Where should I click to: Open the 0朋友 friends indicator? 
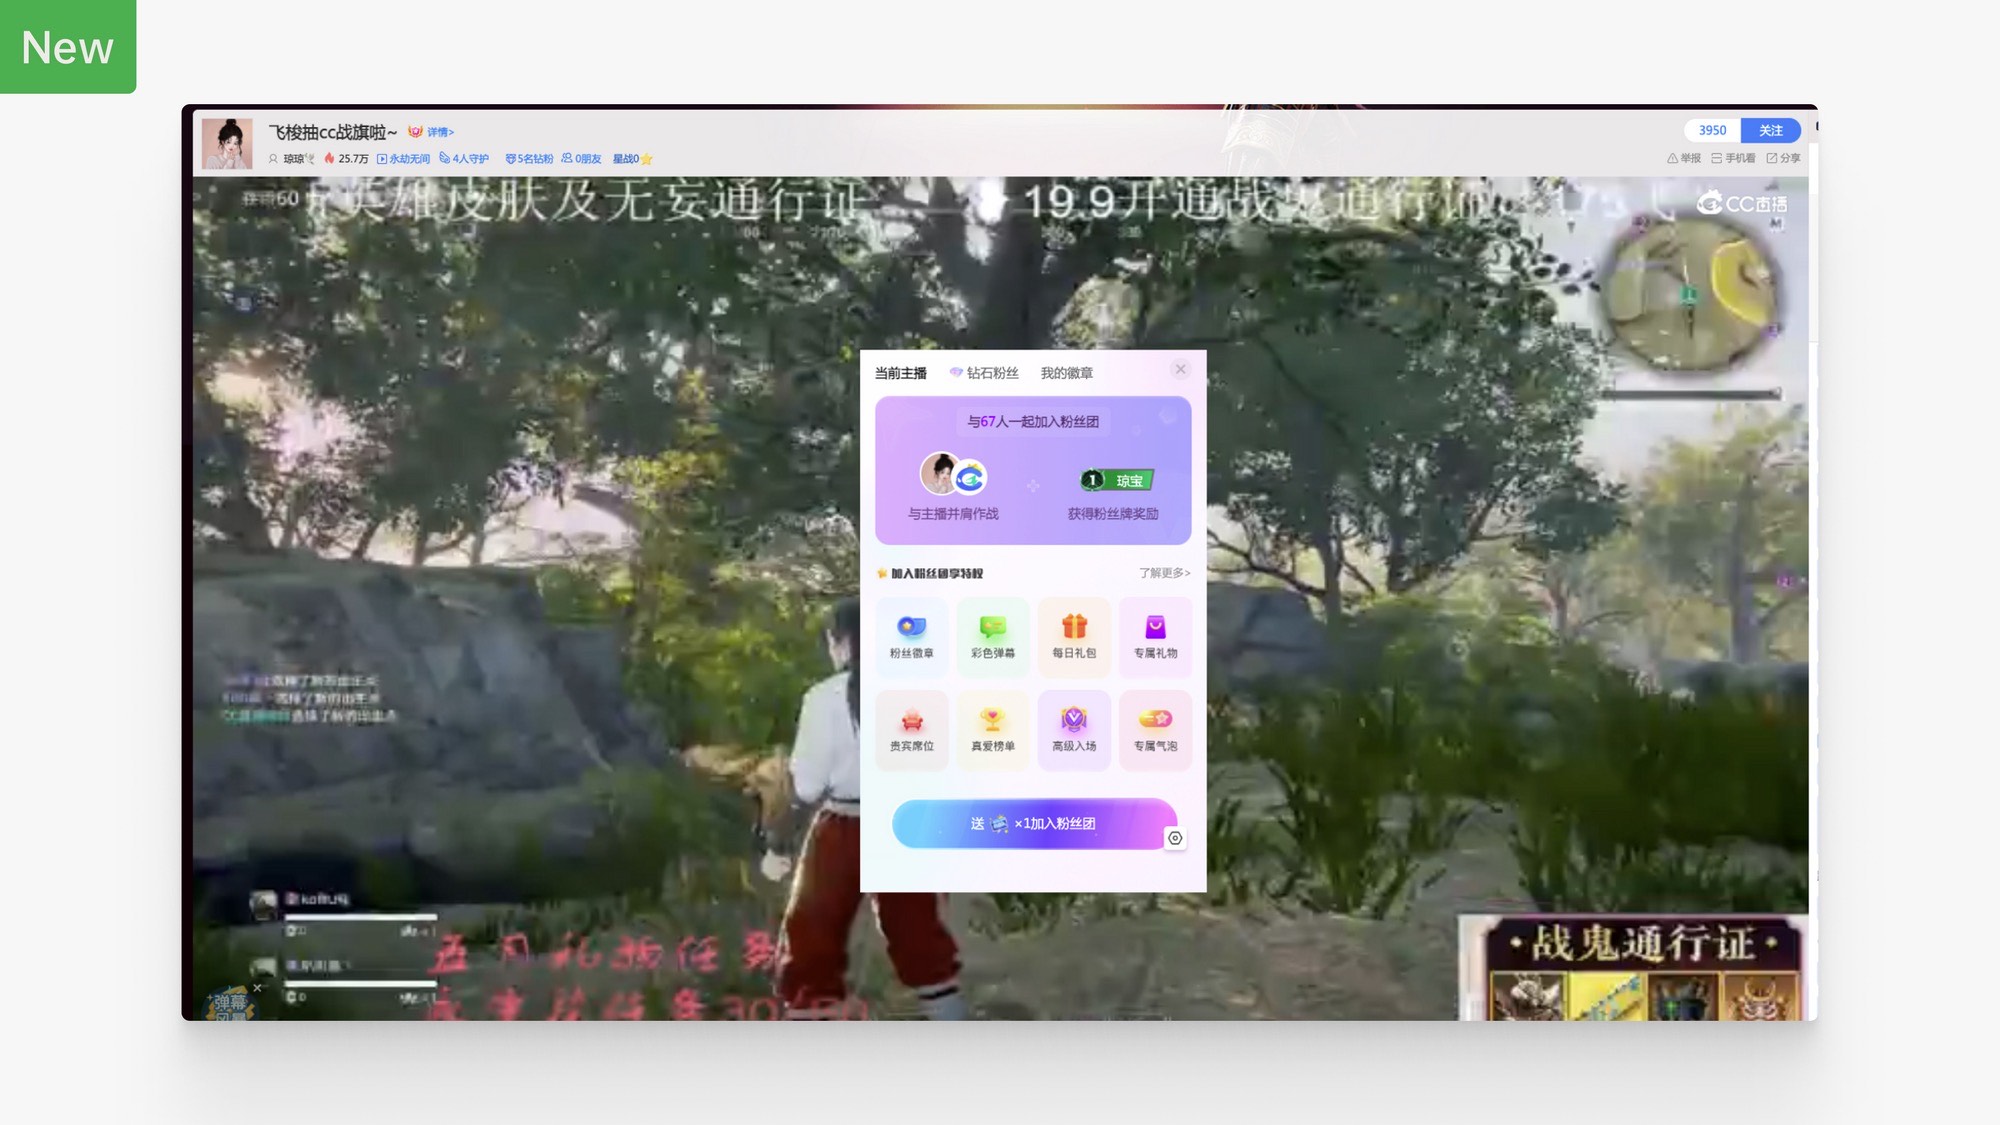pyautogui.click(x=582, y=159)
